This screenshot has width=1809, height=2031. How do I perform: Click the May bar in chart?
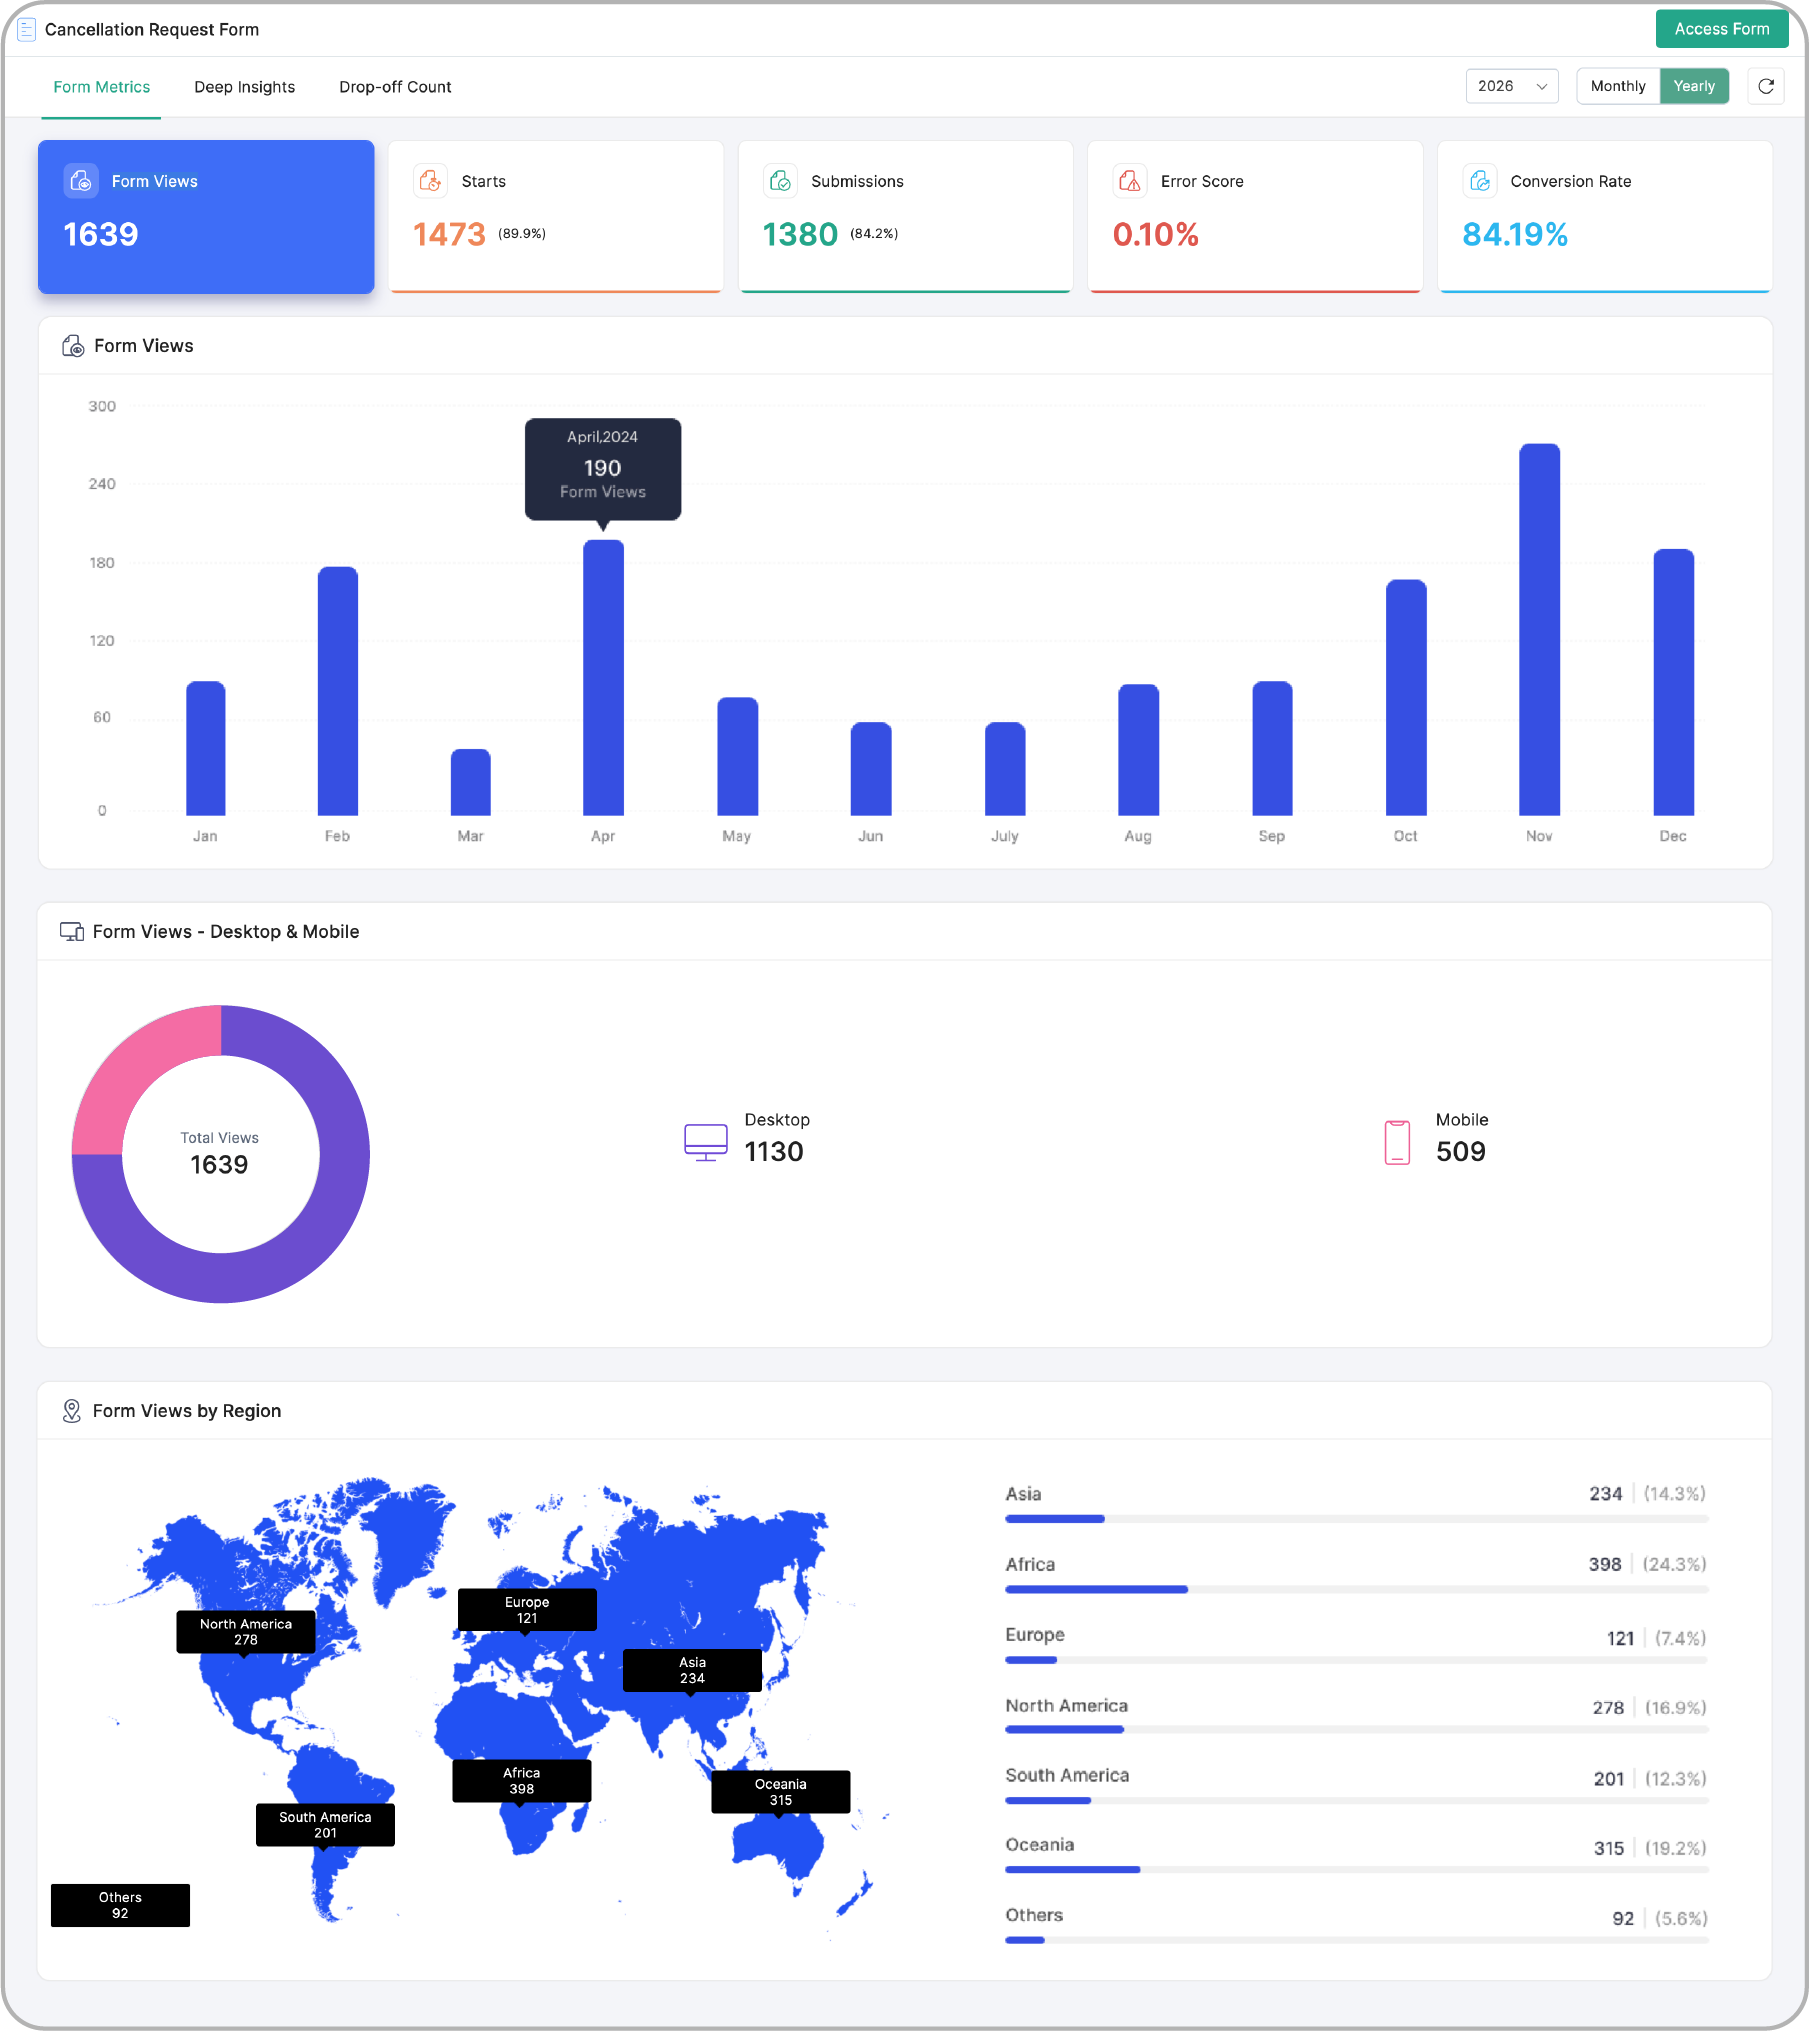(x=738, y=756)
